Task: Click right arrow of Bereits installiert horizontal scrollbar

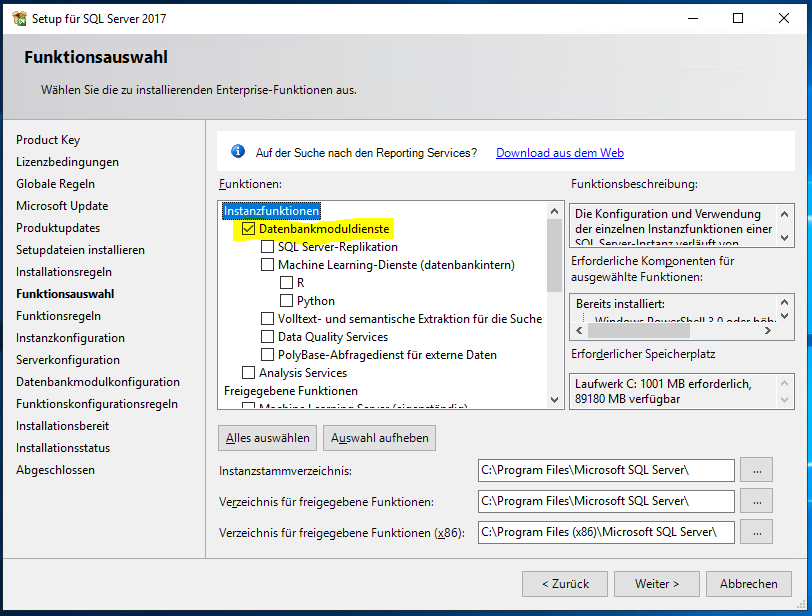Action: (768, 330)
